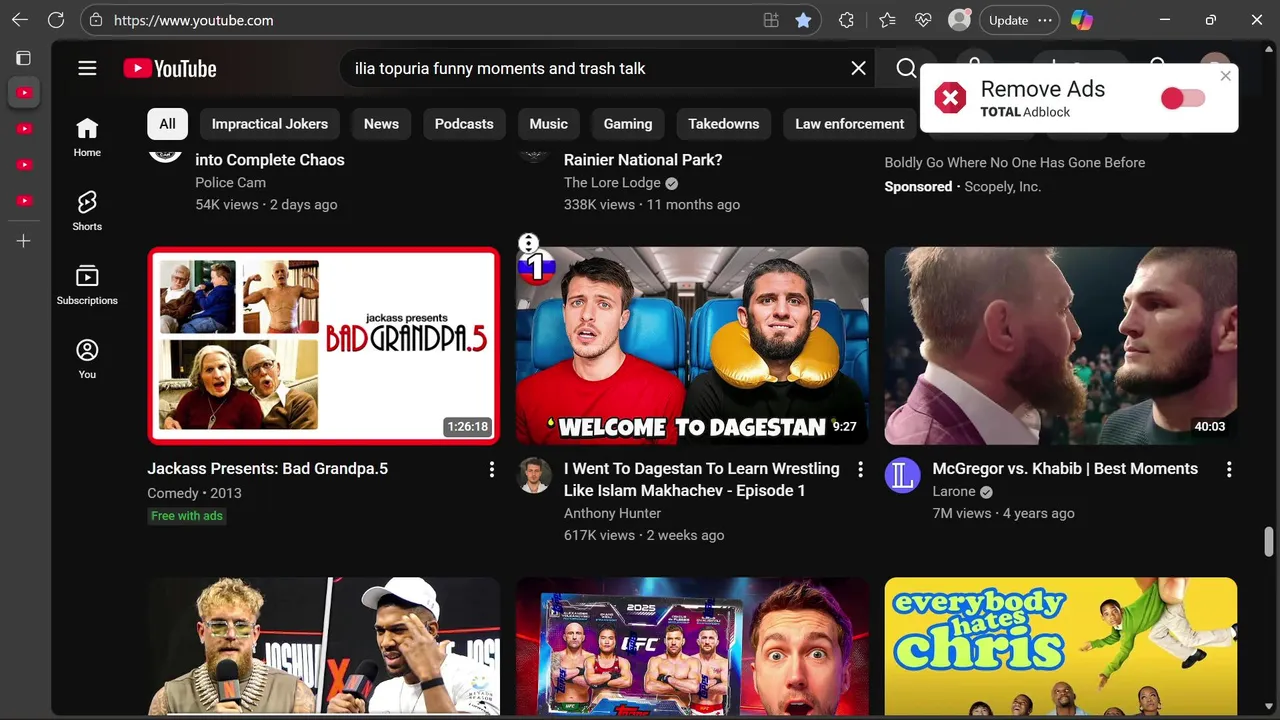
Task: Open the Update settings and more menu
Action: click(1019, 20)
